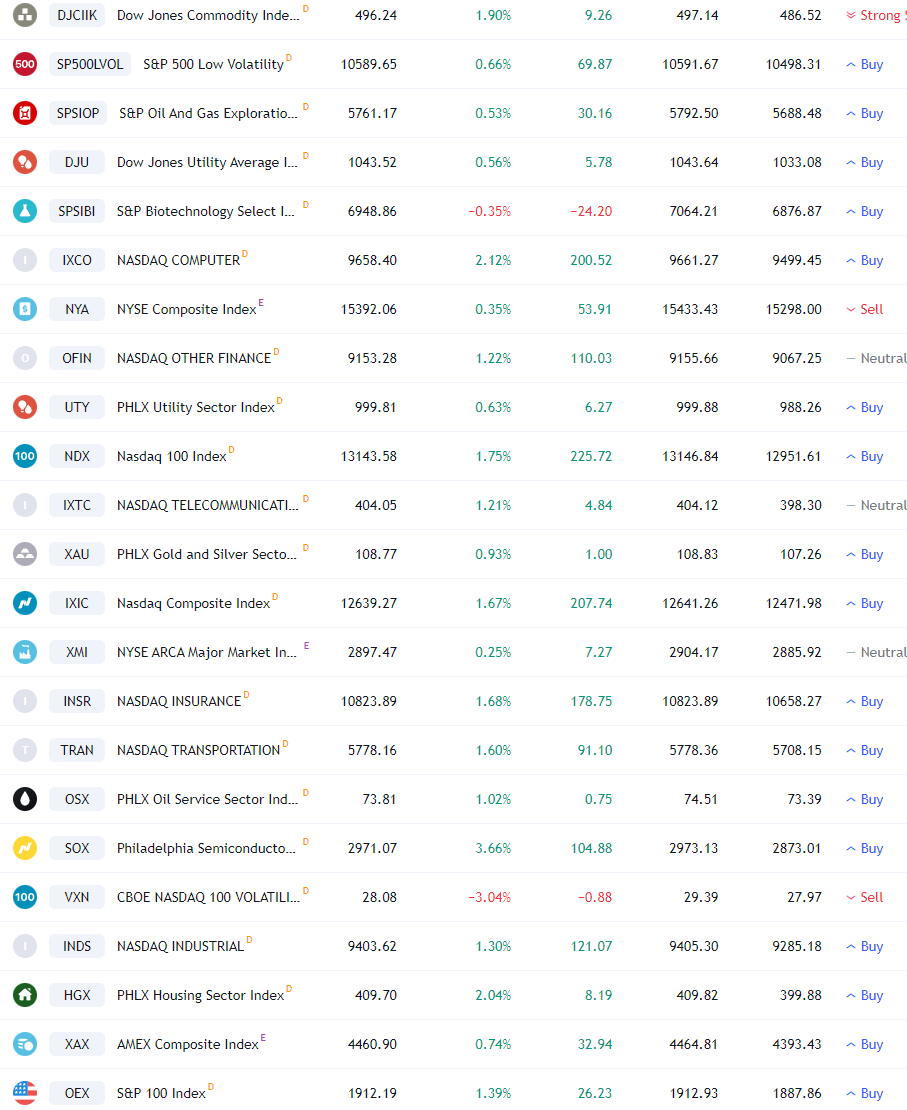This screenshot has height=1110, width=907.
Task: Click the Sell rating for VXN
Action: (x=865, y=897)
